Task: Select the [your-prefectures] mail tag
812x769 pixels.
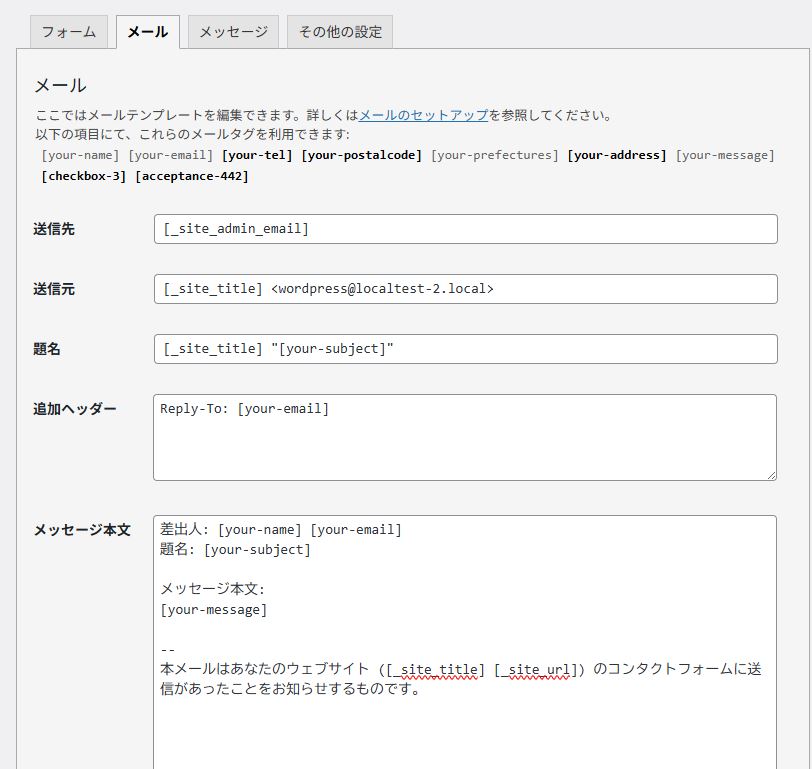Action: [495, 155]
